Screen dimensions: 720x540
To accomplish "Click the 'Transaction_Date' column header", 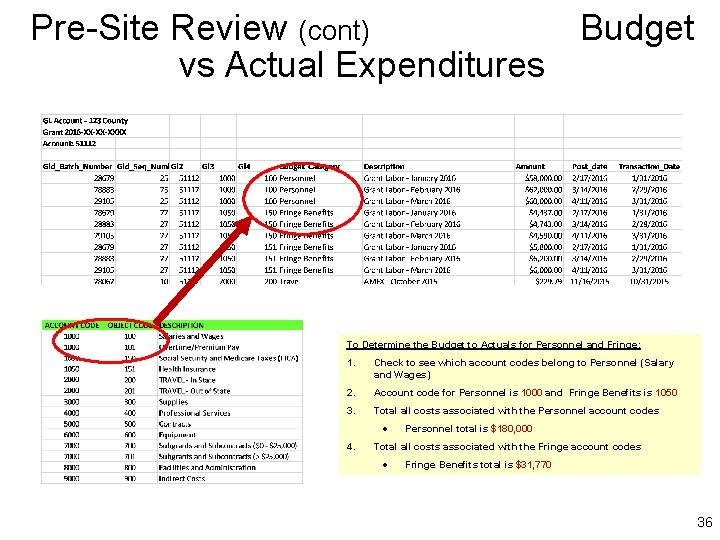I will point(649,166).
